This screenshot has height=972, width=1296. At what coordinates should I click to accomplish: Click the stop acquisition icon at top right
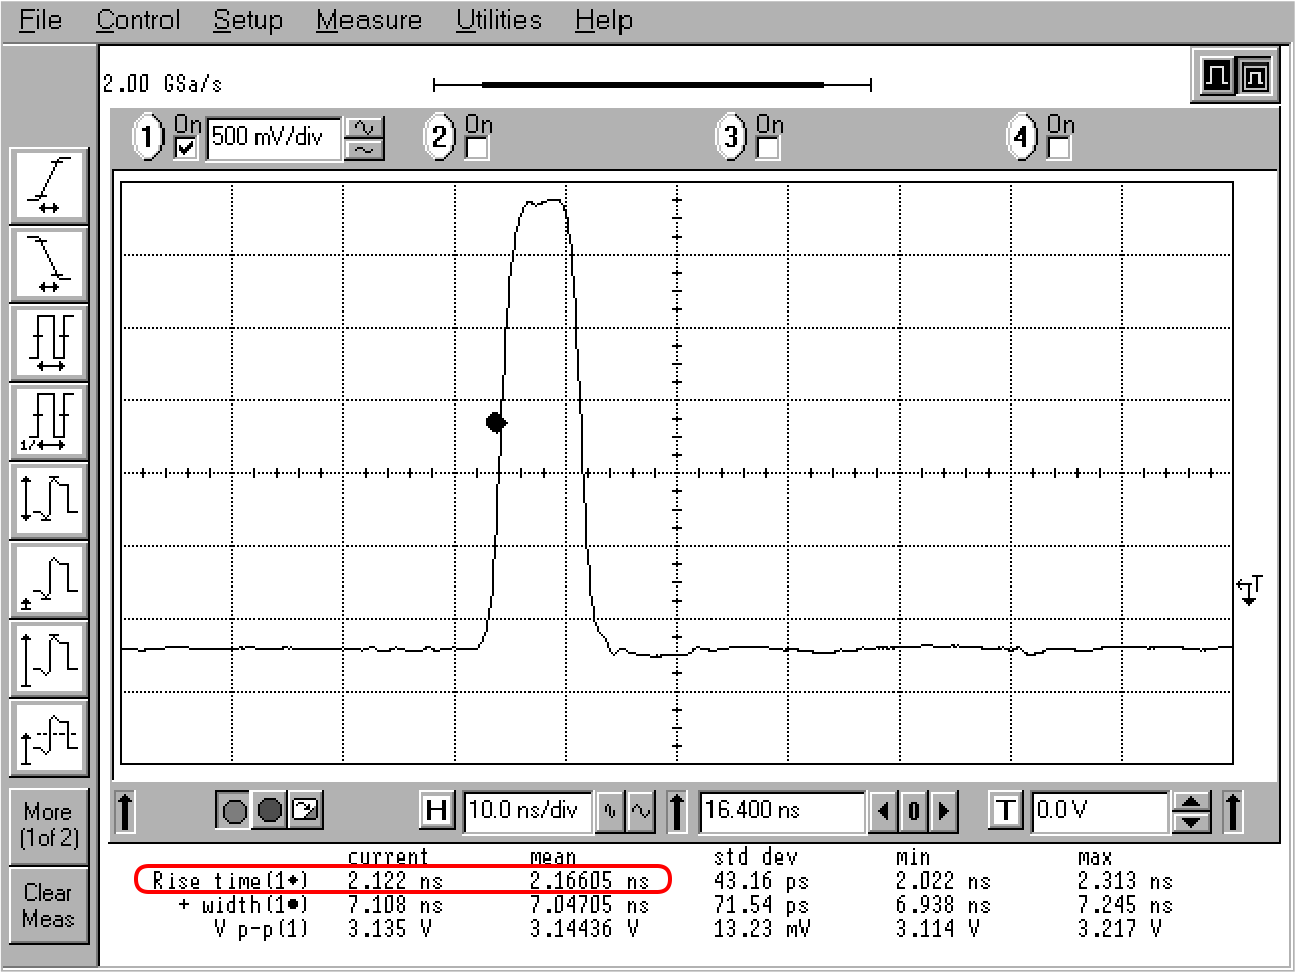pyautogui.click(x=1255, y=76)
